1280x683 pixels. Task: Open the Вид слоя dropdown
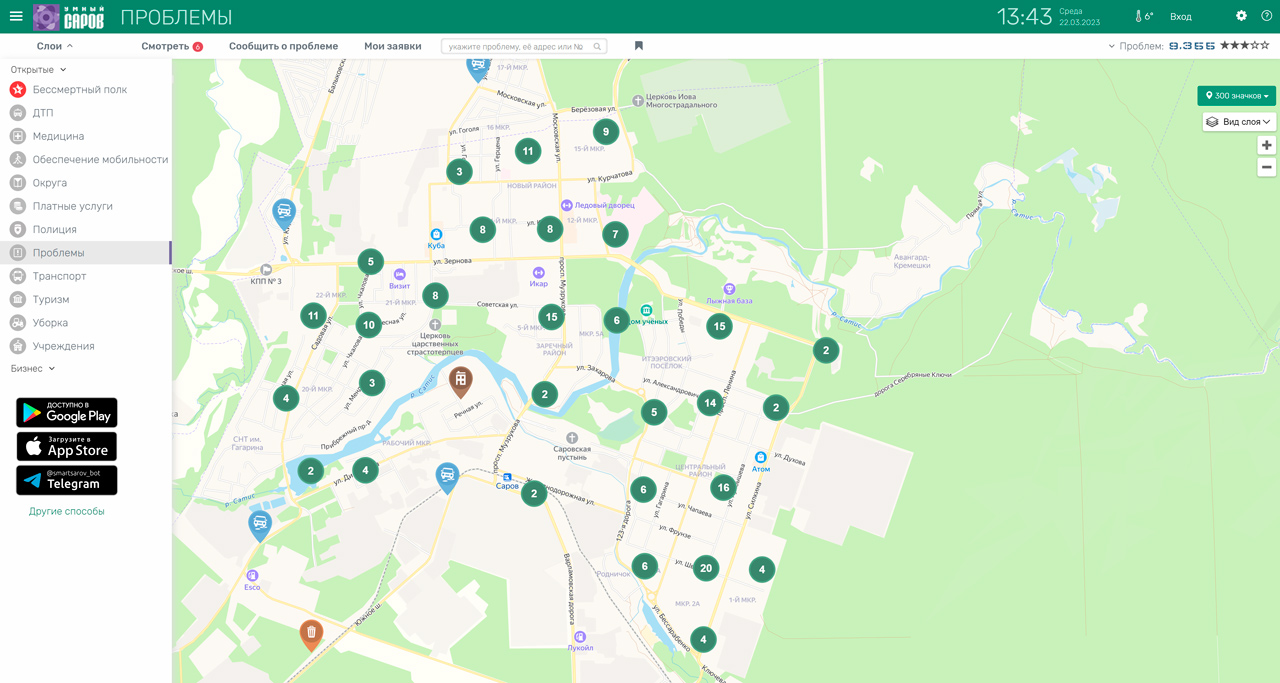(1239, 122)
